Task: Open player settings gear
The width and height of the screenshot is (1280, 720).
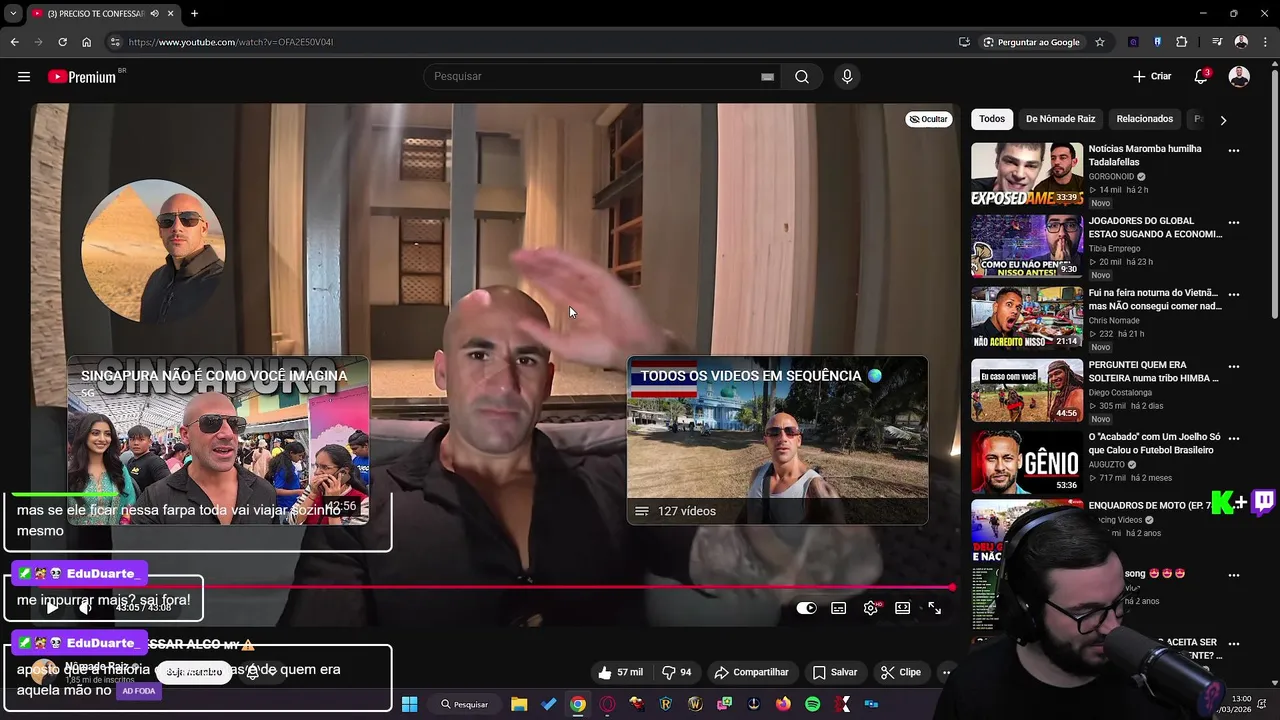Action: pos(871,608)
